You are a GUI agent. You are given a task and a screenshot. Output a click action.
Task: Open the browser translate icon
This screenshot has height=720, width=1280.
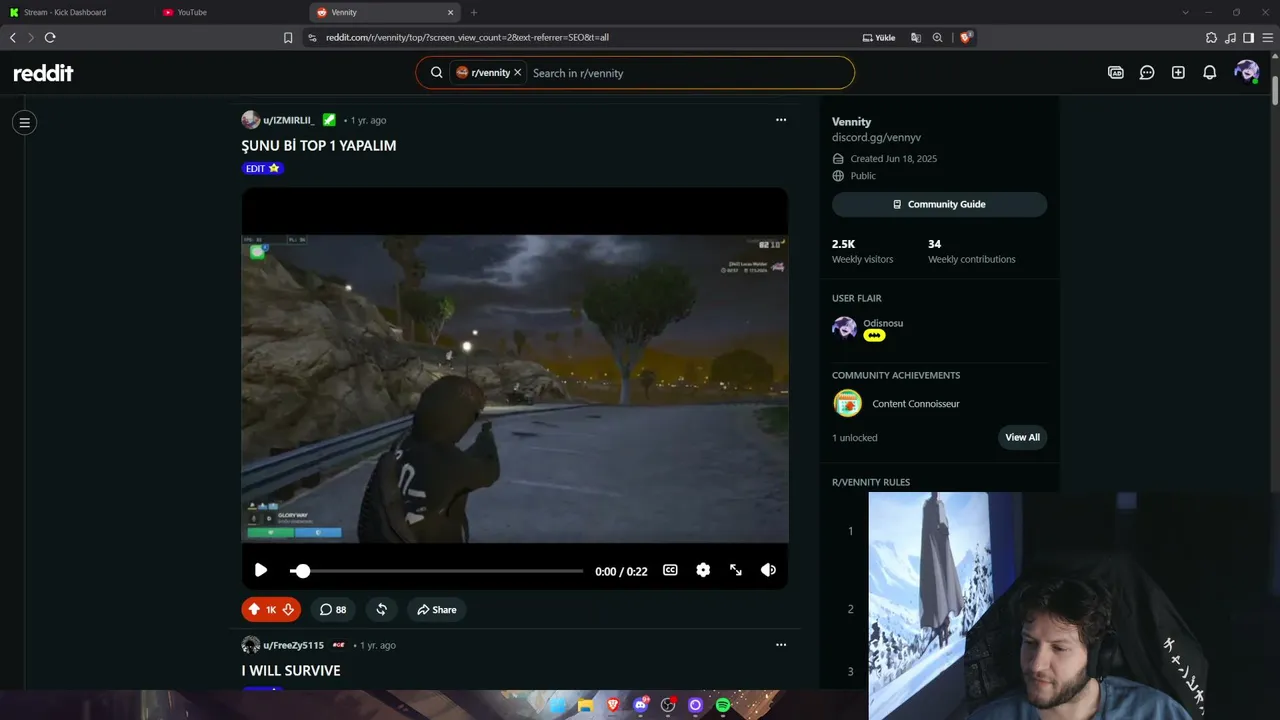tap(916, 37)
